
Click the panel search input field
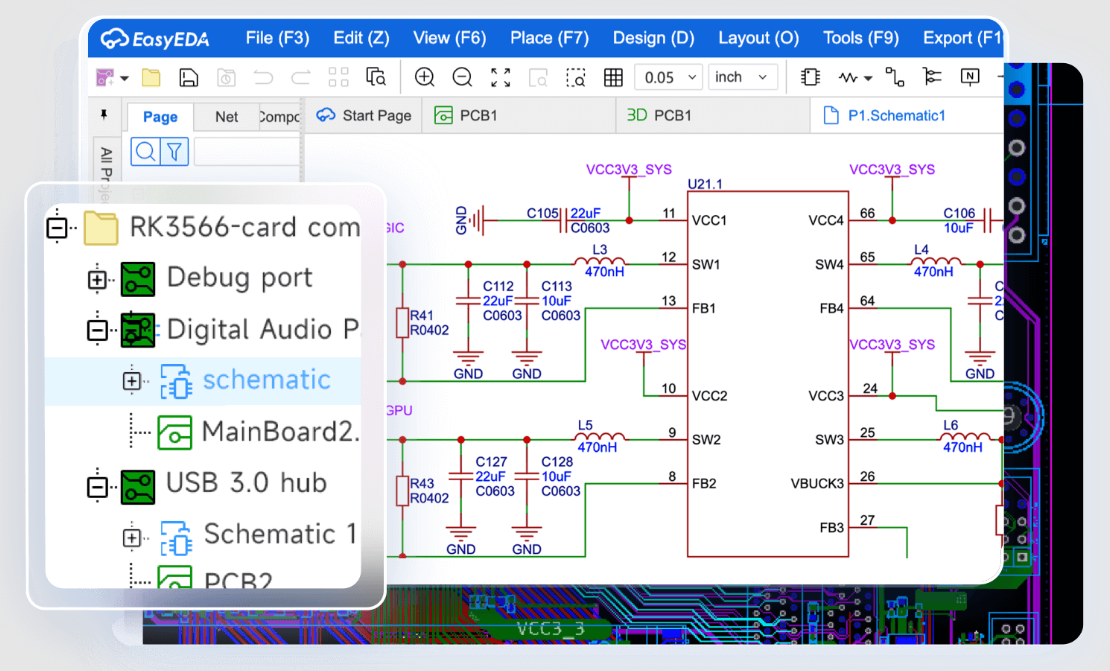246,151
